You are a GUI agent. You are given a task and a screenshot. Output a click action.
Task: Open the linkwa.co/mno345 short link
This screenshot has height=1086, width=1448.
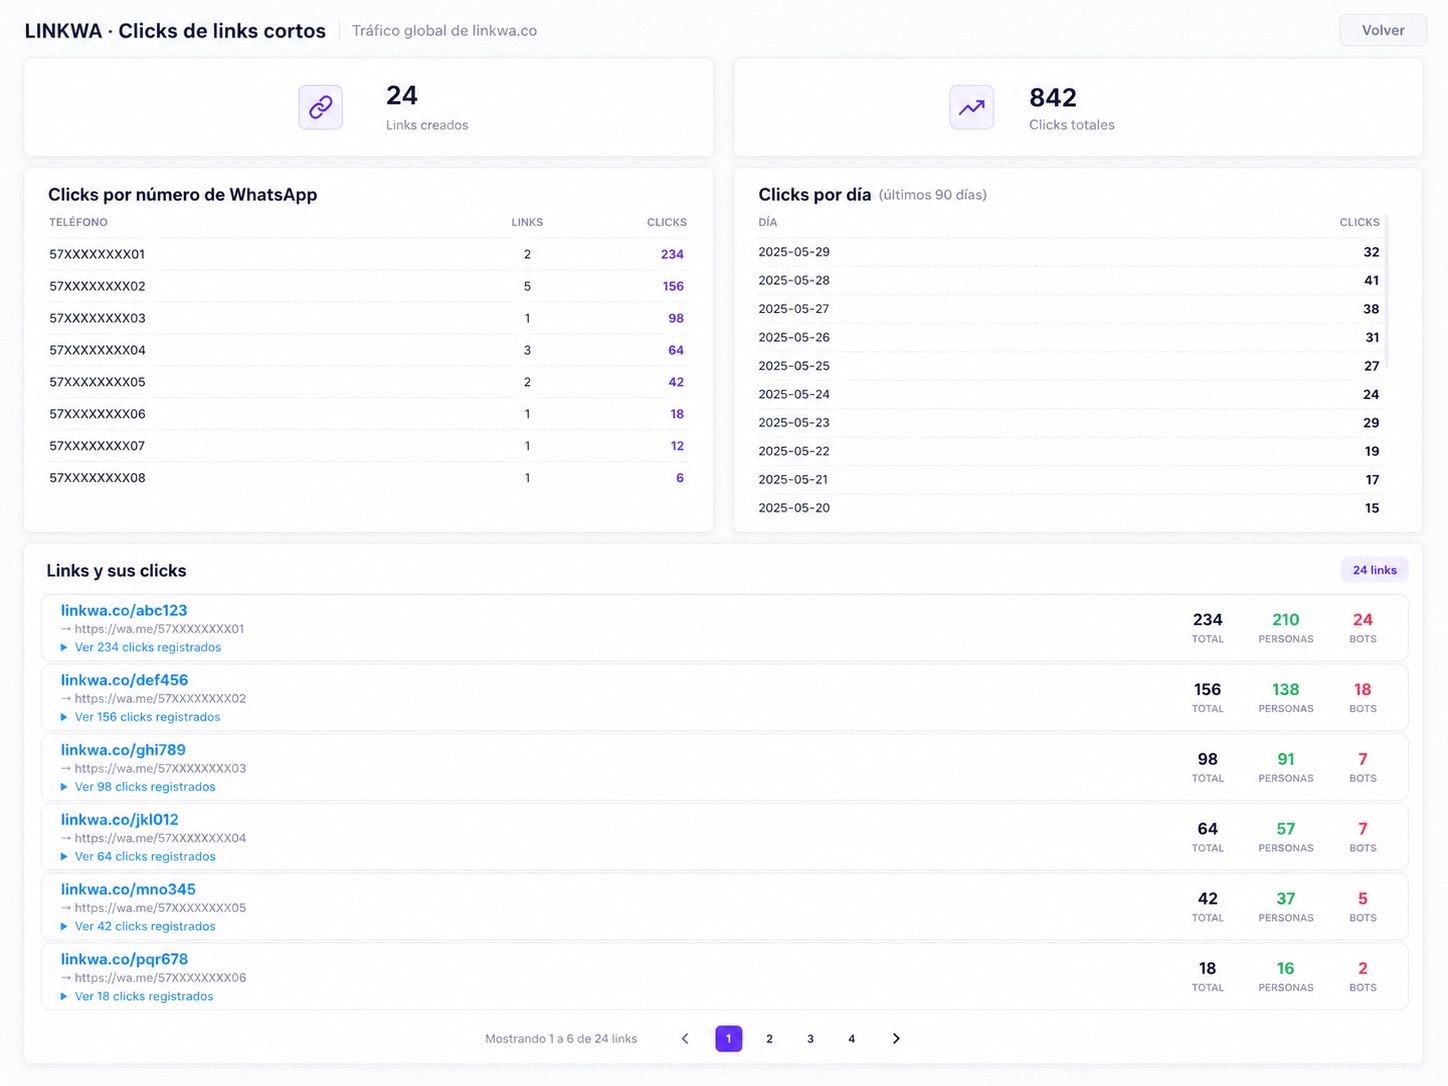[128, 889]
